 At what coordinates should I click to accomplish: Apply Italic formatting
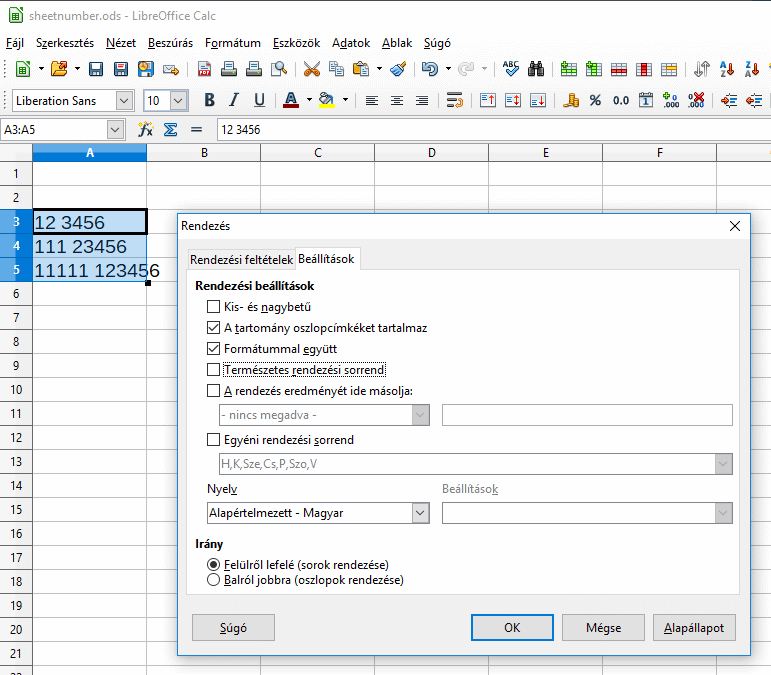click(x=234, y=100)
